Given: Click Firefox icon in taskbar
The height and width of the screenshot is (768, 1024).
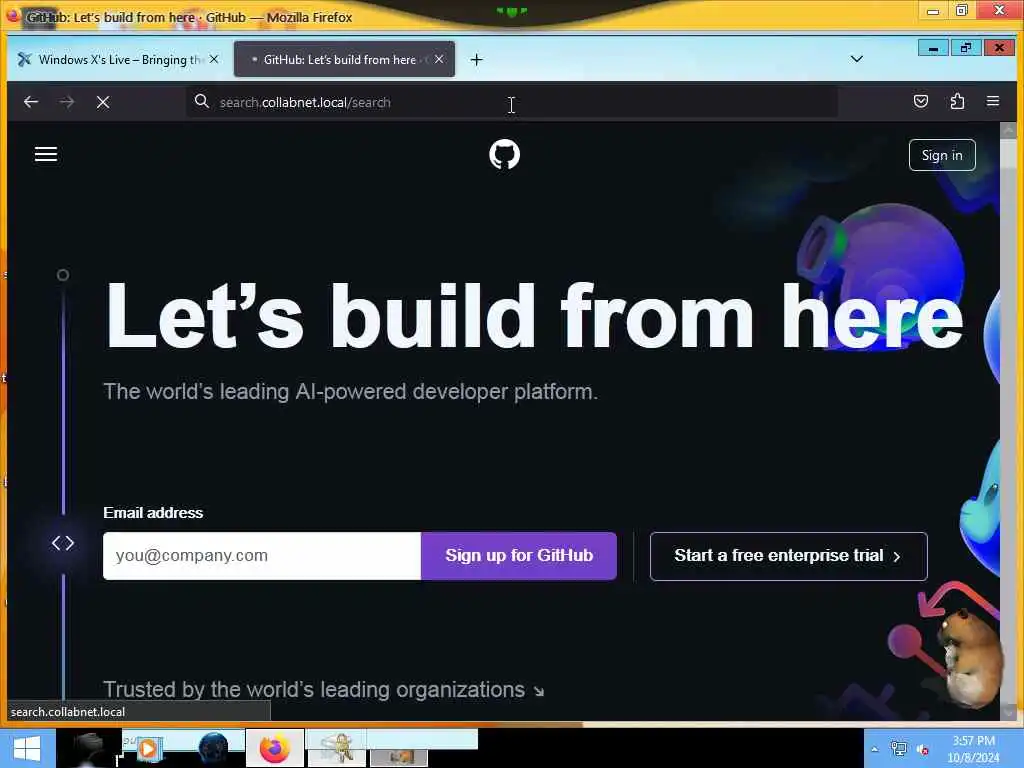Looking at the screenshot, I should click(274, 748).
